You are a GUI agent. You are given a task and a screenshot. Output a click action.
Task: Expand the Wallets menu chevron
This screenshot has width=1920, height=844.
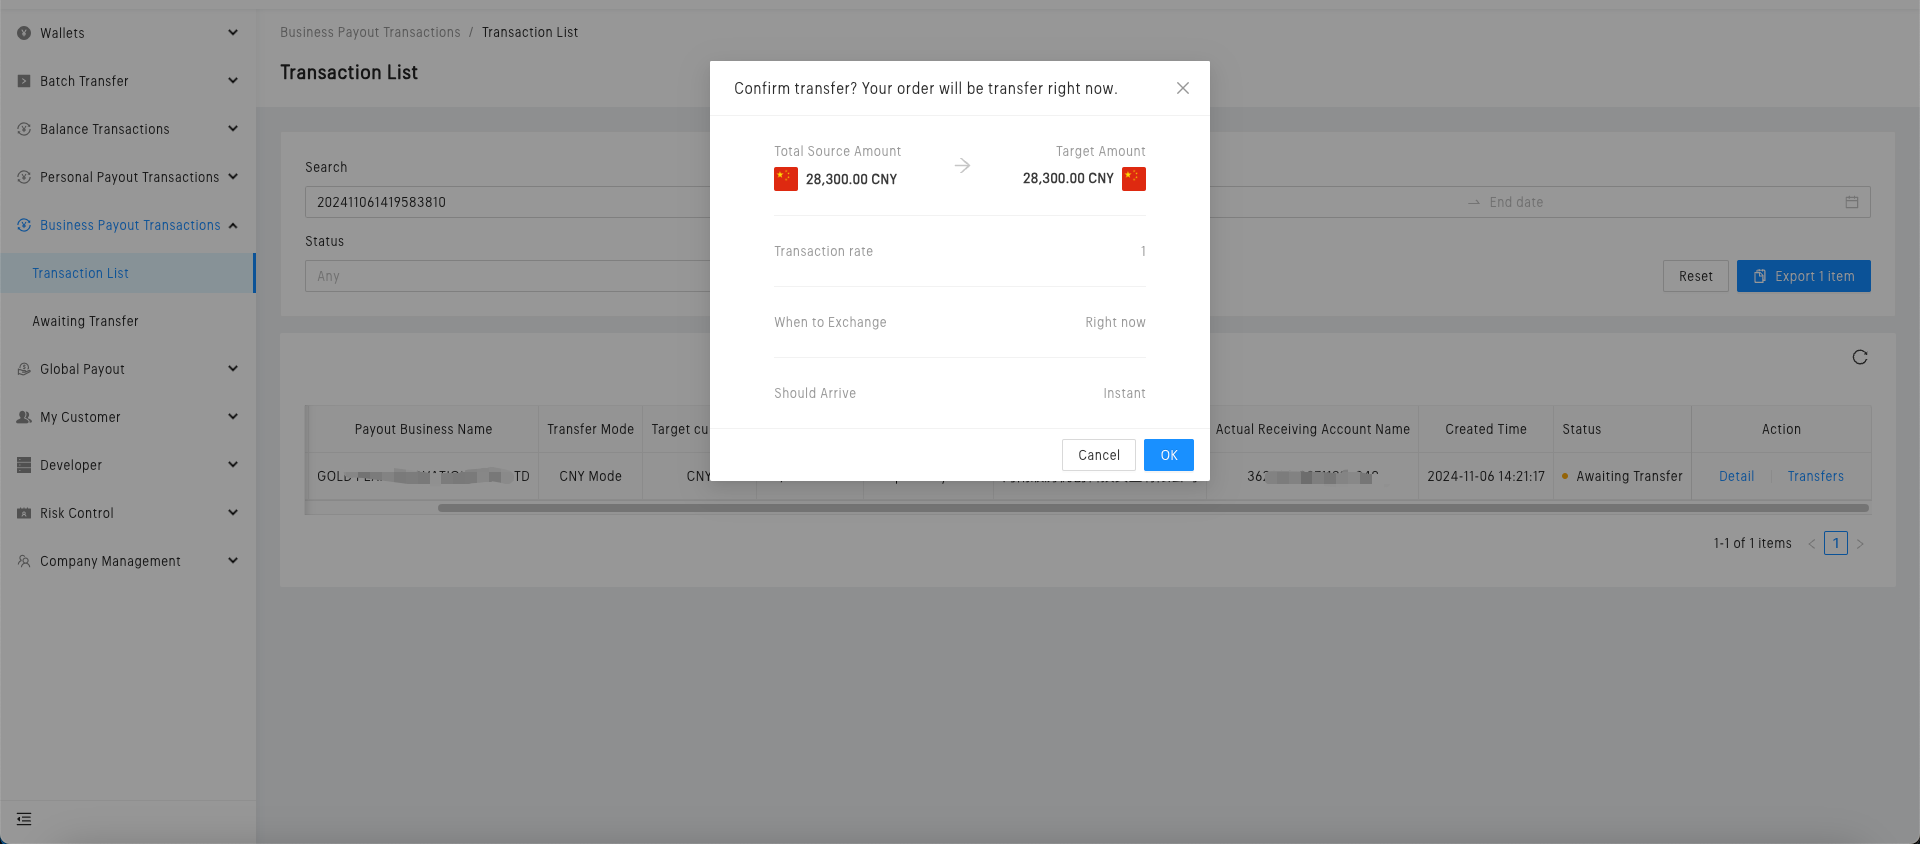(233, 33)
